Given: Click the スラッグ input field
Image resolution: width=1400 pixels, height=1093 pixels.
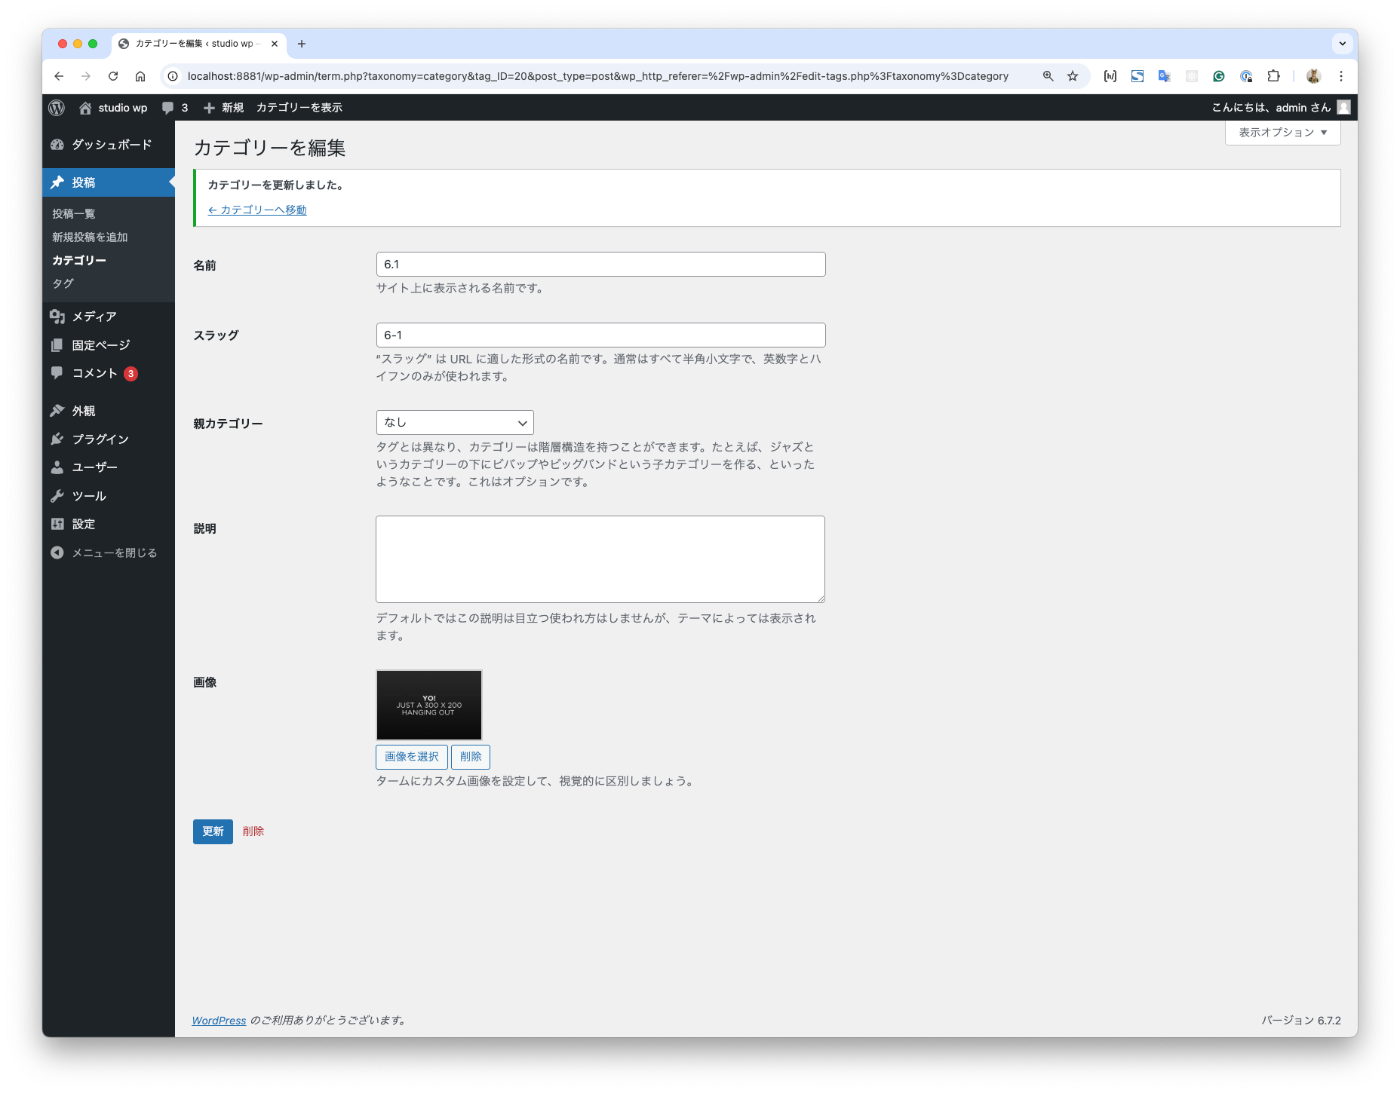Looking at the screenshot, I should point(601,335).
